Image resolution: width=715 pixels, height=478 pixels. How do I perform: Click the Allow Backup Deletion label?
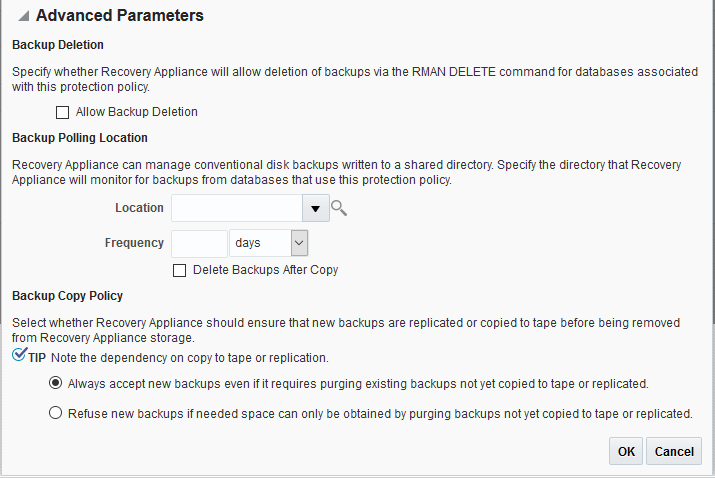138,112
